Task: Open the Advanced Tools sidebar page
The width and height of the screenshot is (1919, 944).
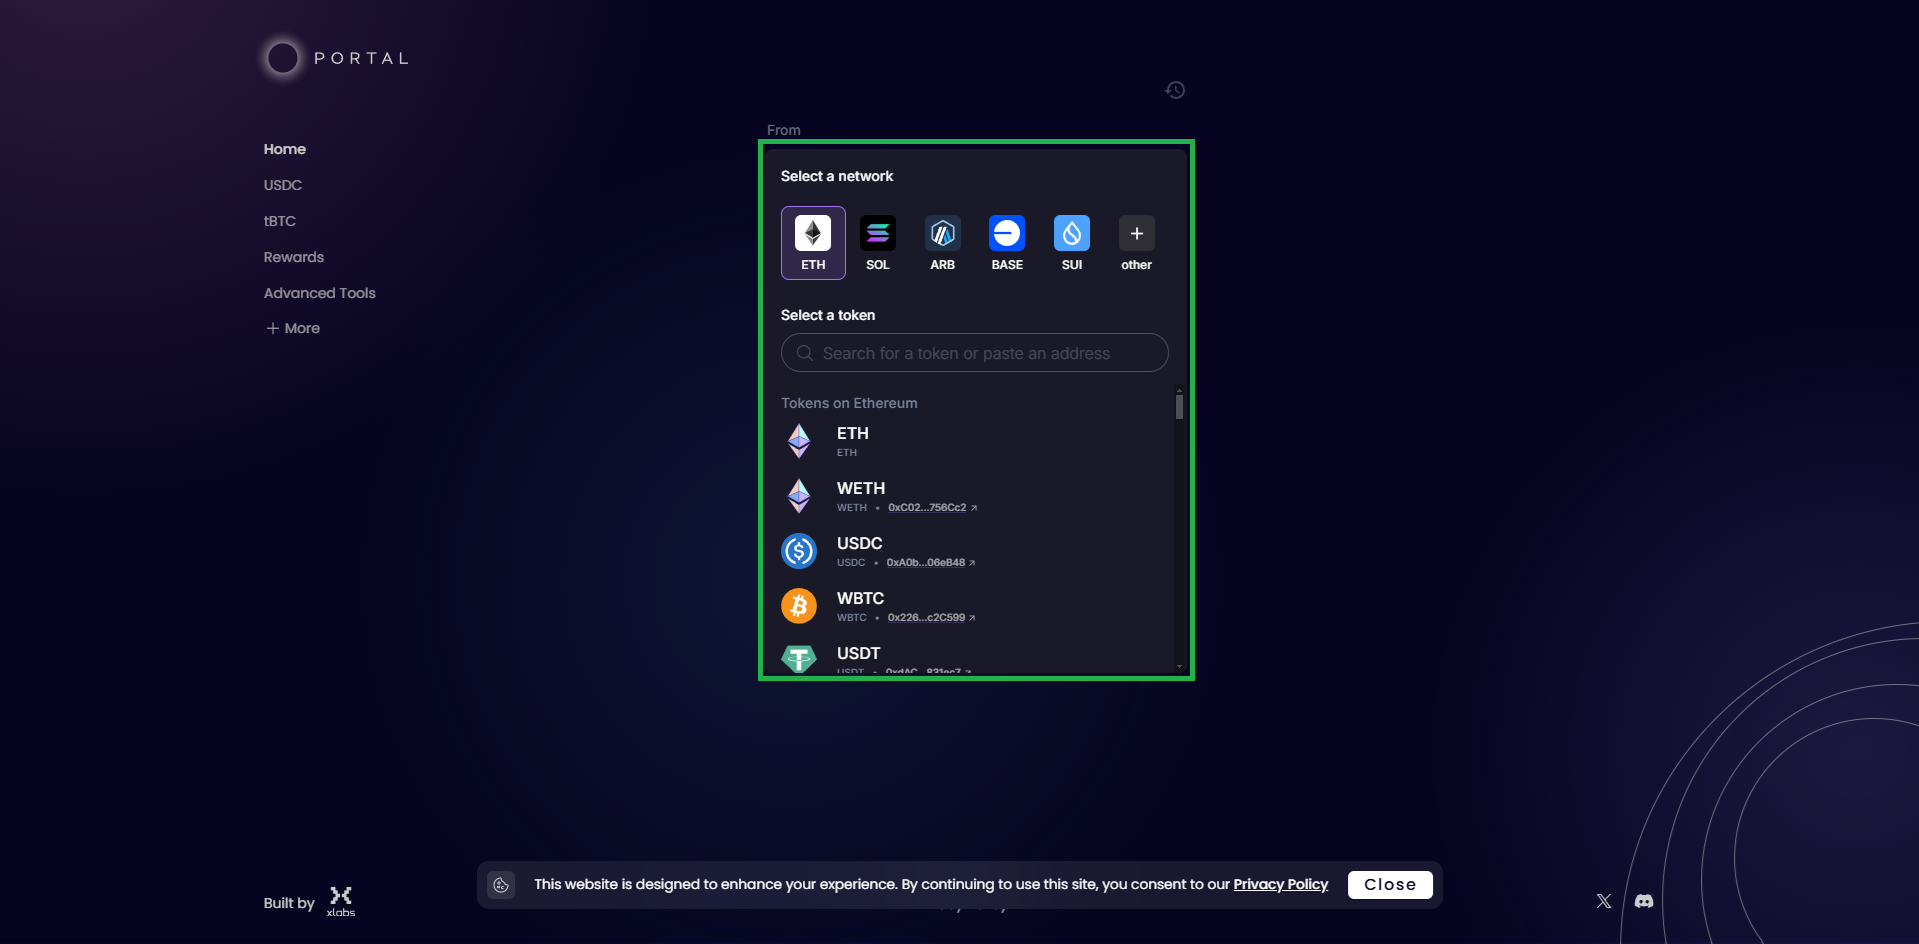Action: tap(320, 293)
